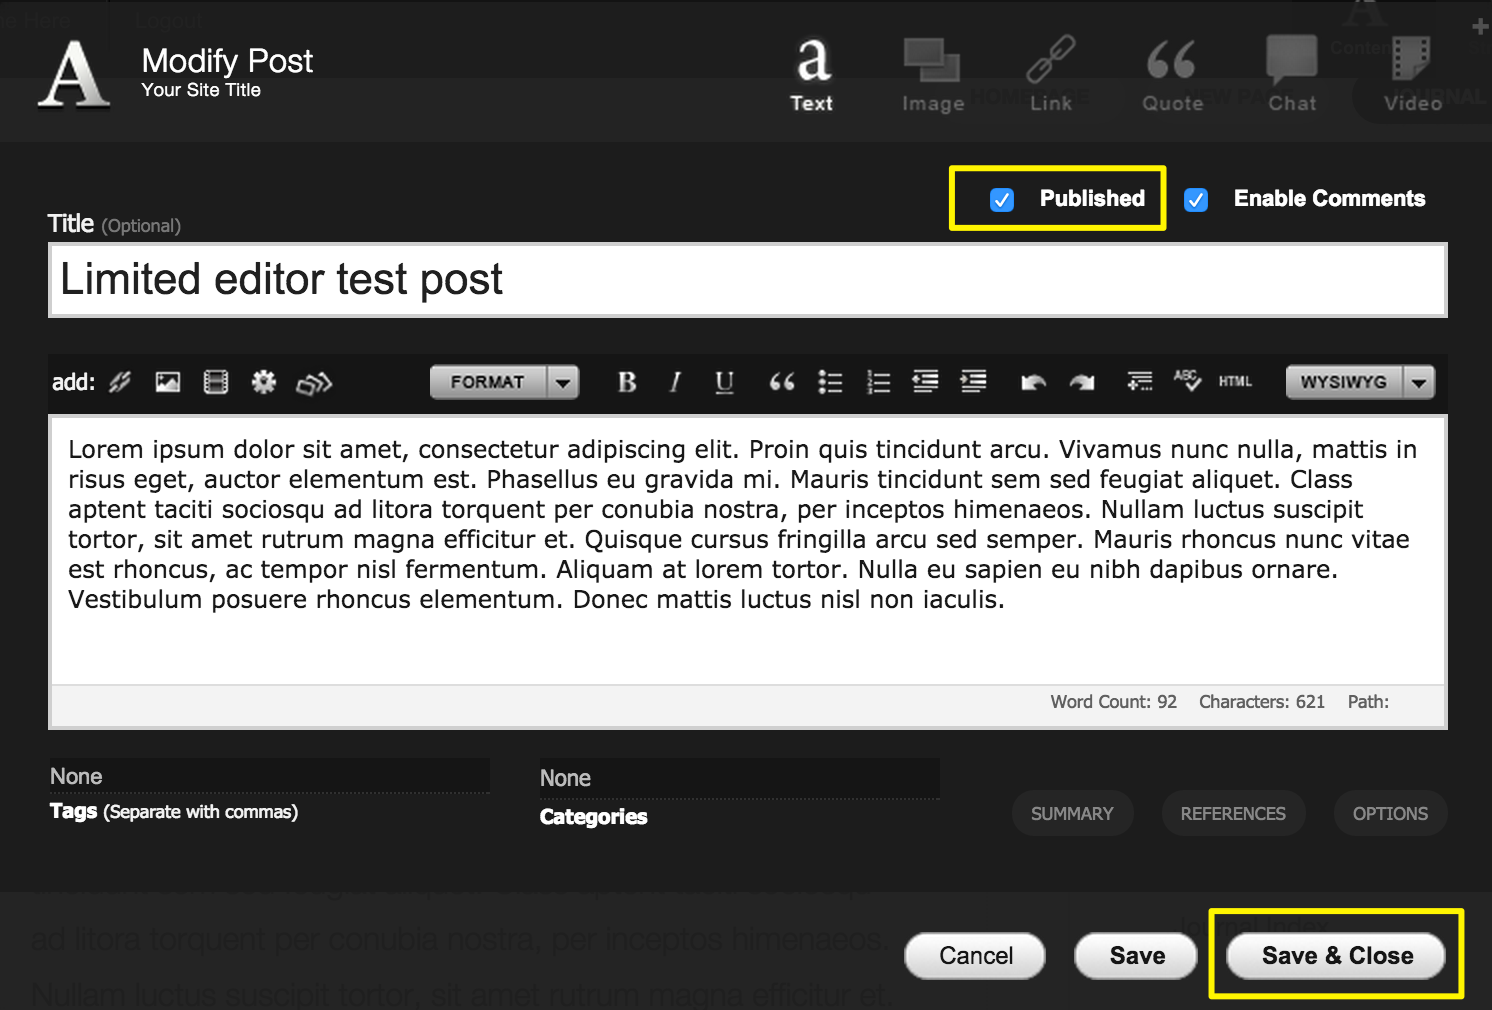The height and width of the screenshot is (1010, 1492).
Task: Insert a numbered list
Action: coord(878,382)
